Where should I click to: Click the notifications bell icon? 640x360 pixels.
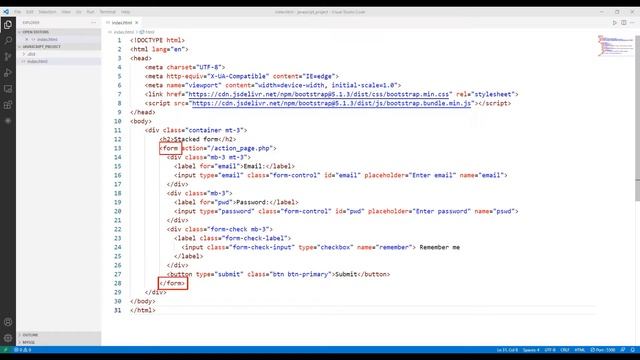(633, 350)
